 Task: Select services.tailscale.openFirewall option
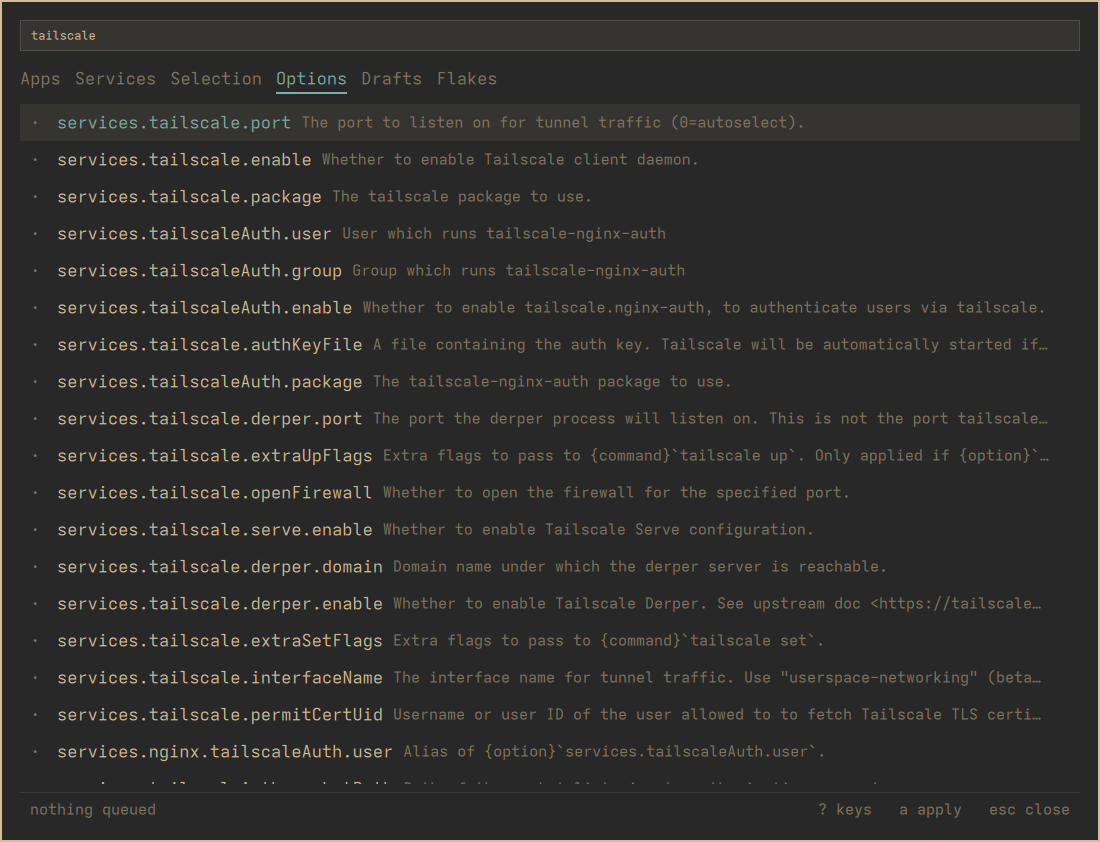(549, 493)
